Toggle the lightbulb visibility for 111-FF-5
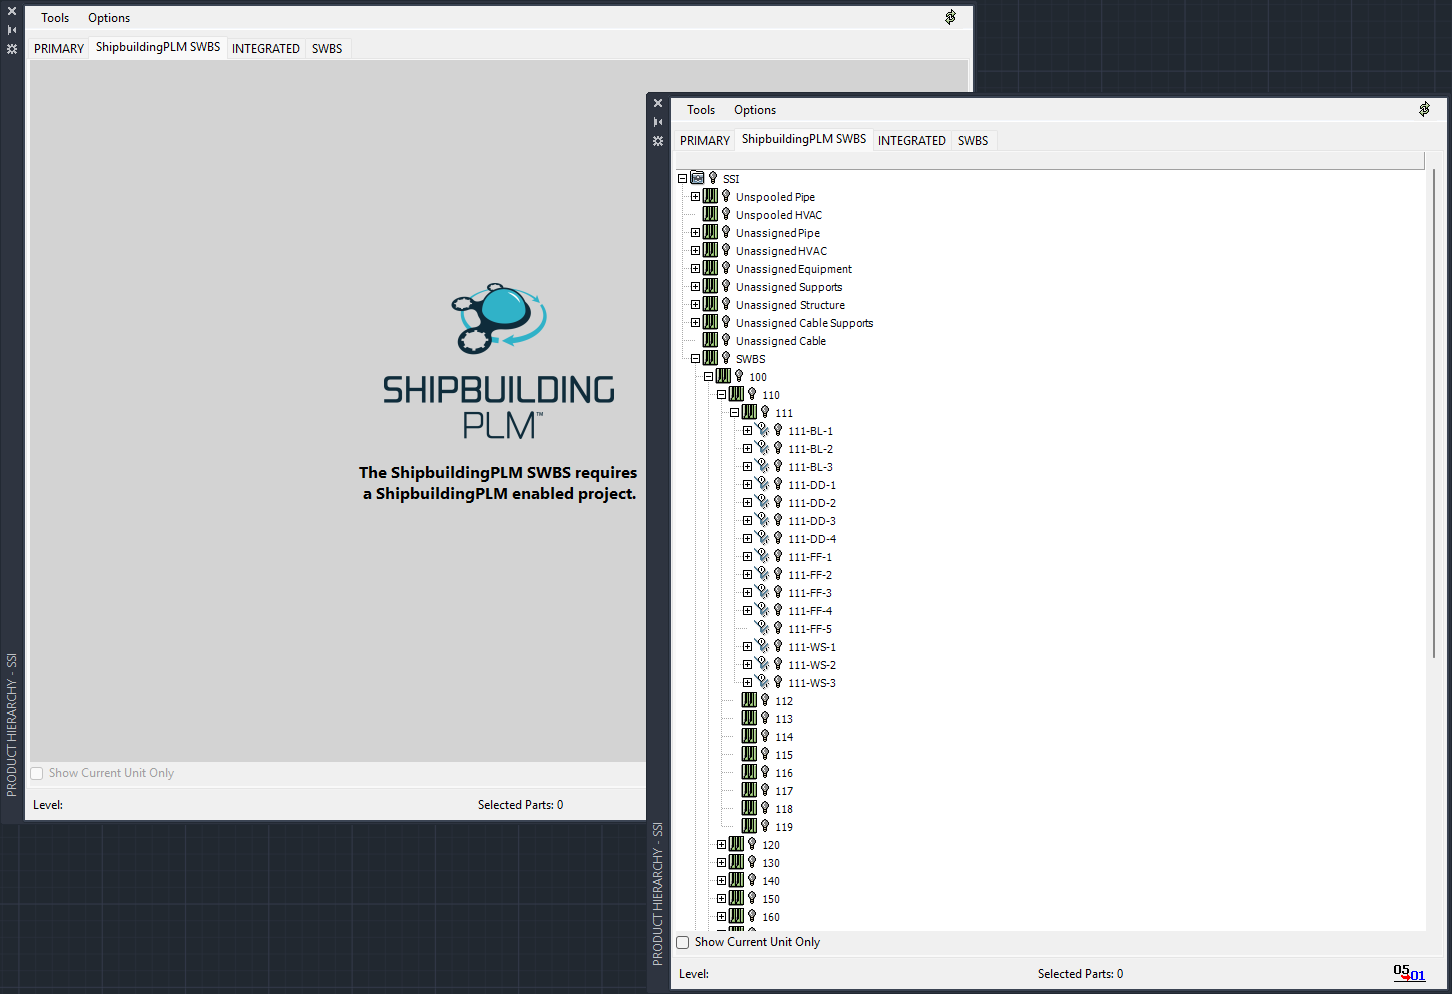 pyautogui.click(x=778, y=629)
